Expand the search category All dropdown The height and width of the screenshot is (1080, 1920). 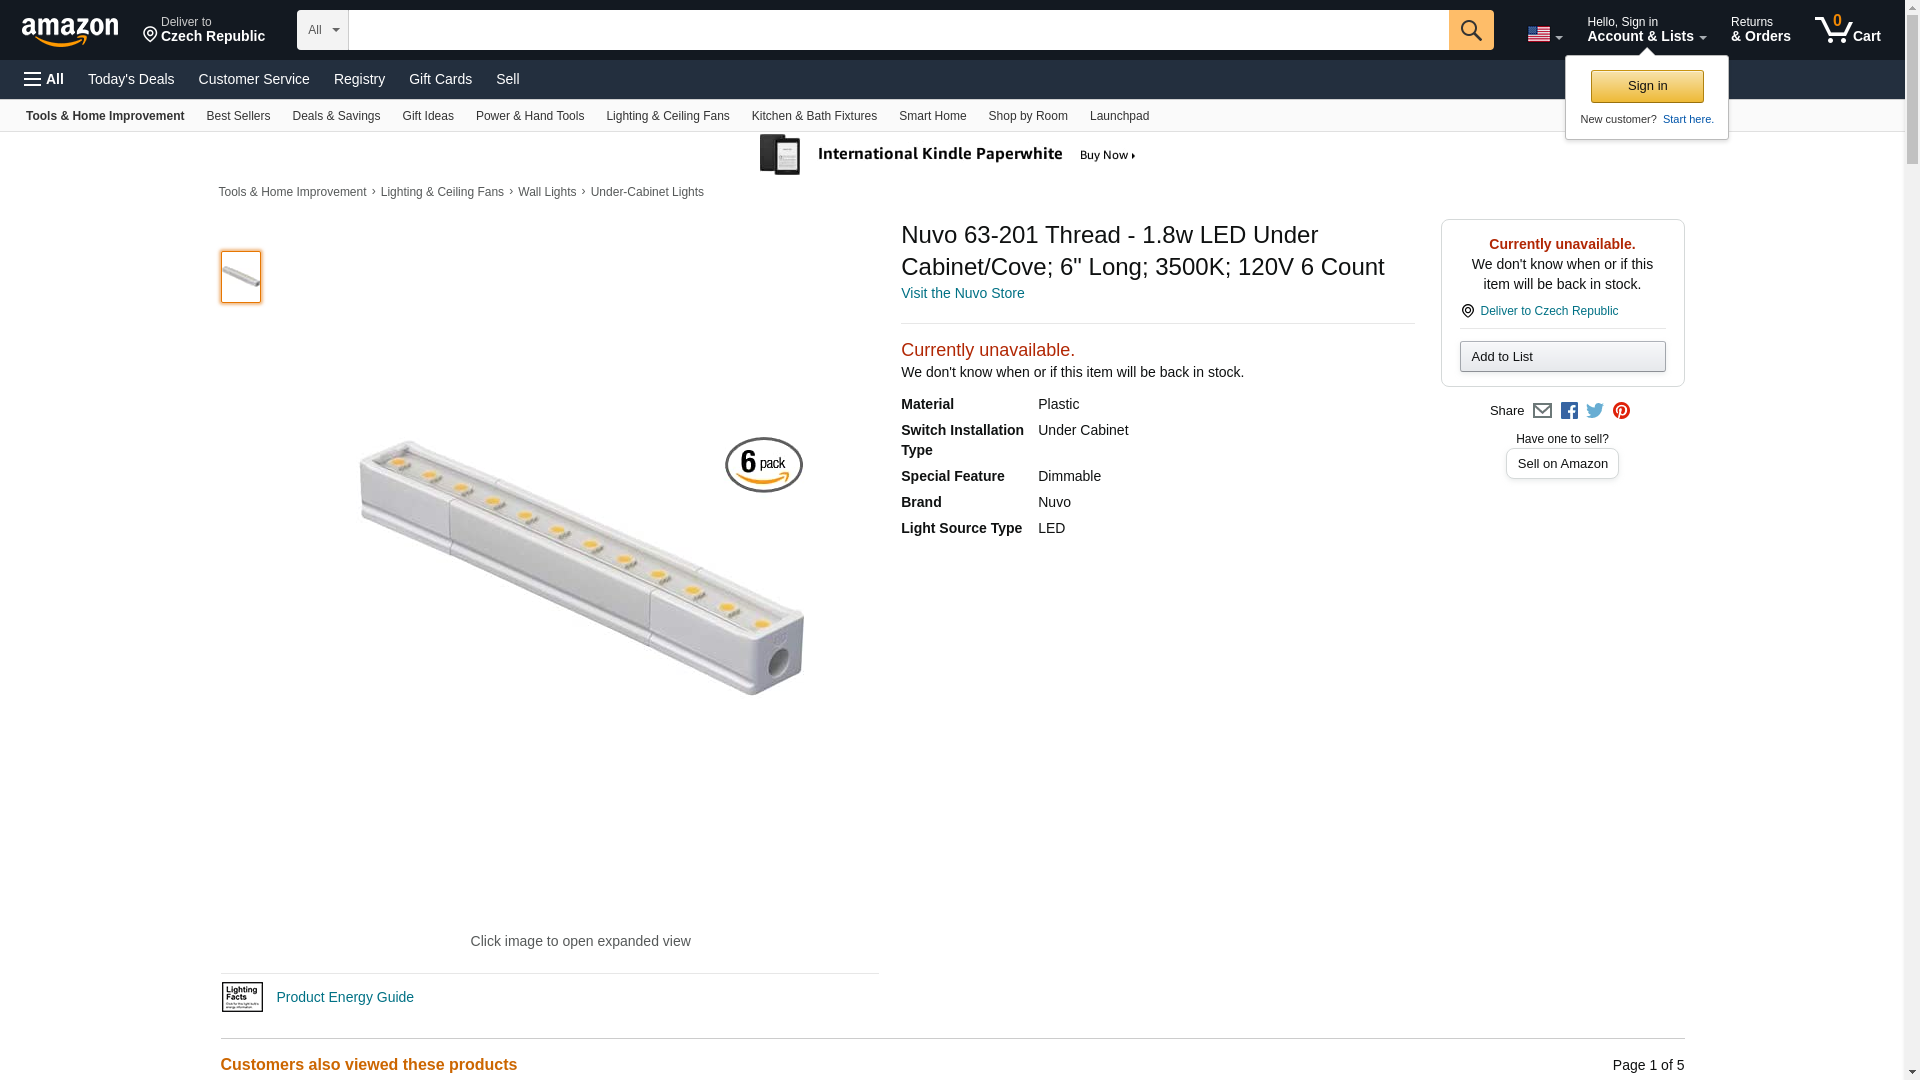322,30
